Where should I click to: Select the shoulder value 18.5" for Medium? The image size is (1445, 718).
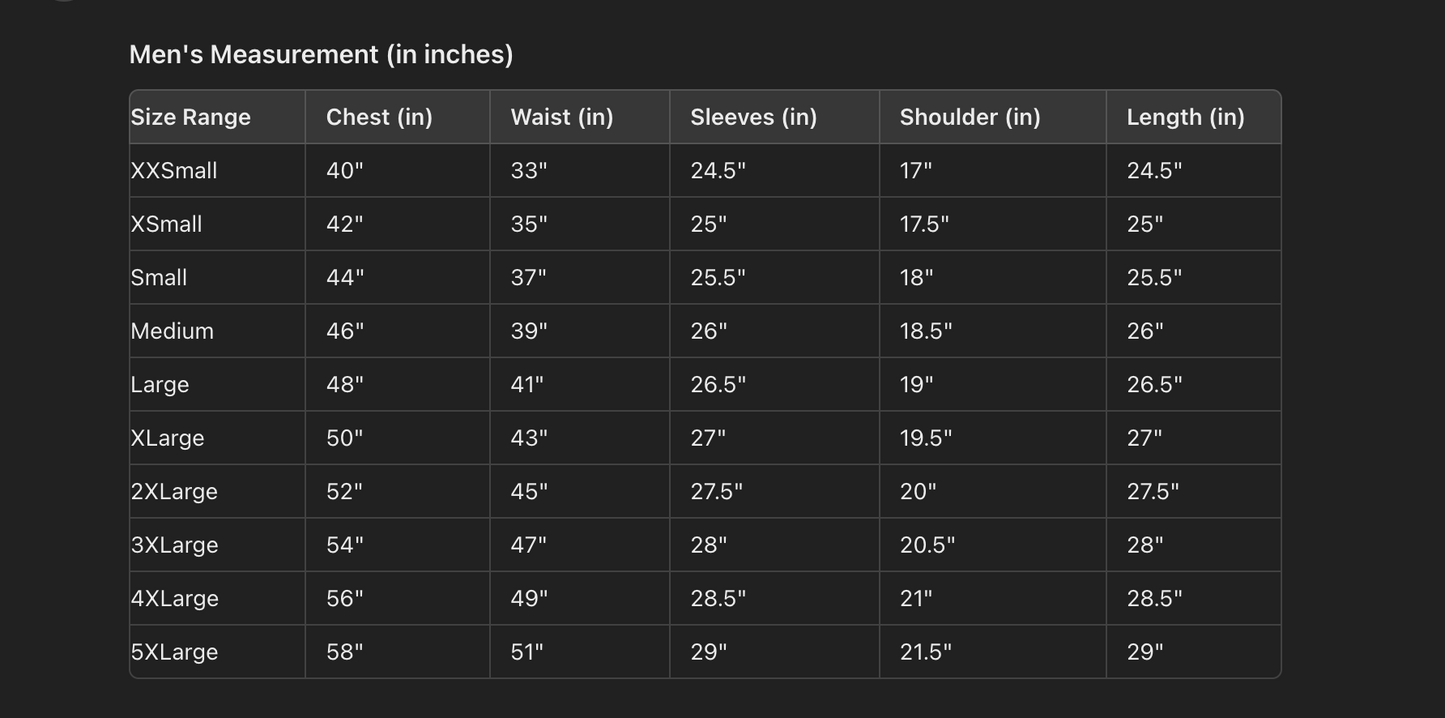(x=926, y=331)
